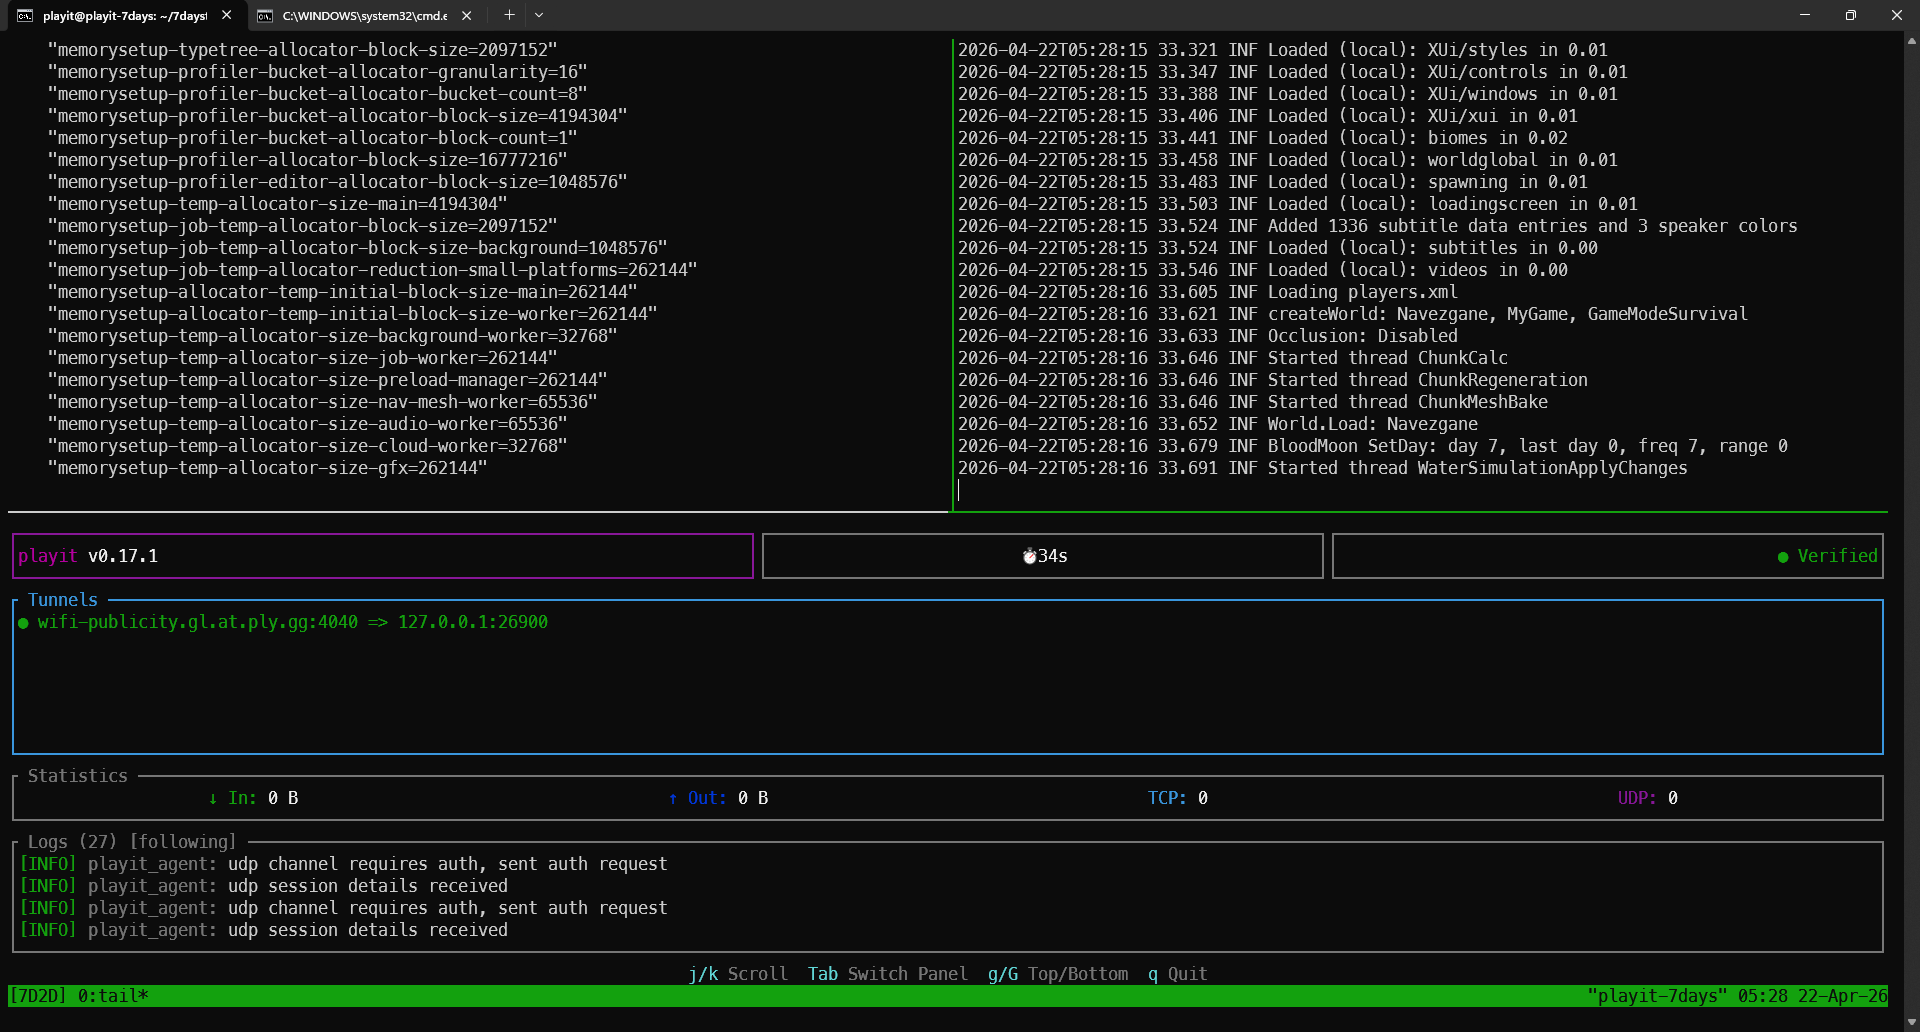1920x1032 pixels.
Task: Click the BloodMoon SetDay log line
Action: coord(1373,446)
